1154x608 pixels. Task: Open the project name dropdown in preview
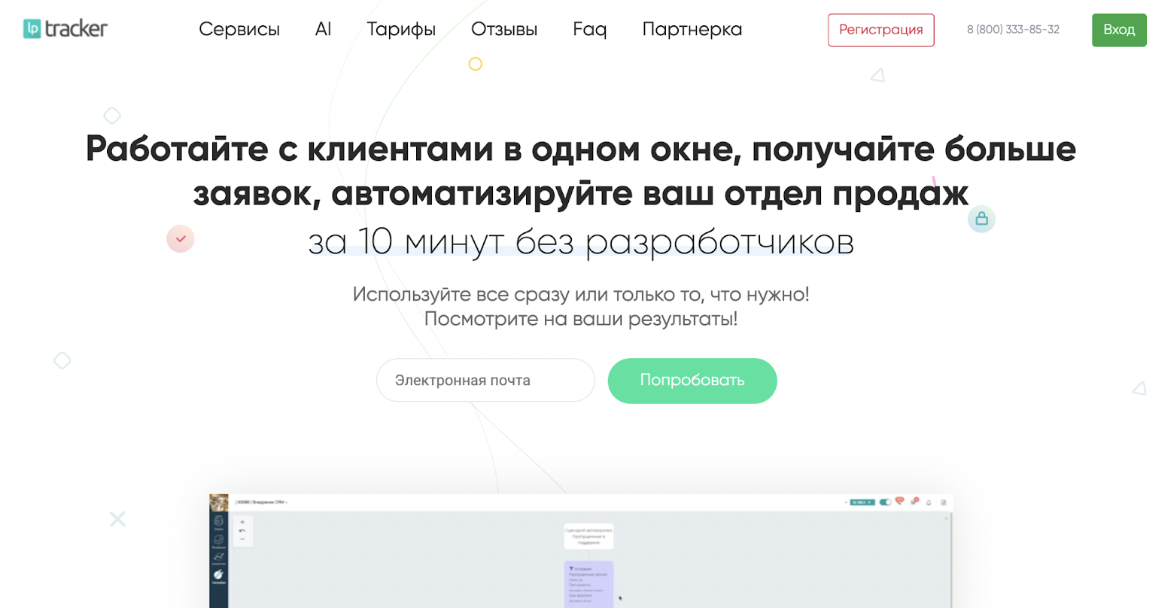(x=261, y=502)
